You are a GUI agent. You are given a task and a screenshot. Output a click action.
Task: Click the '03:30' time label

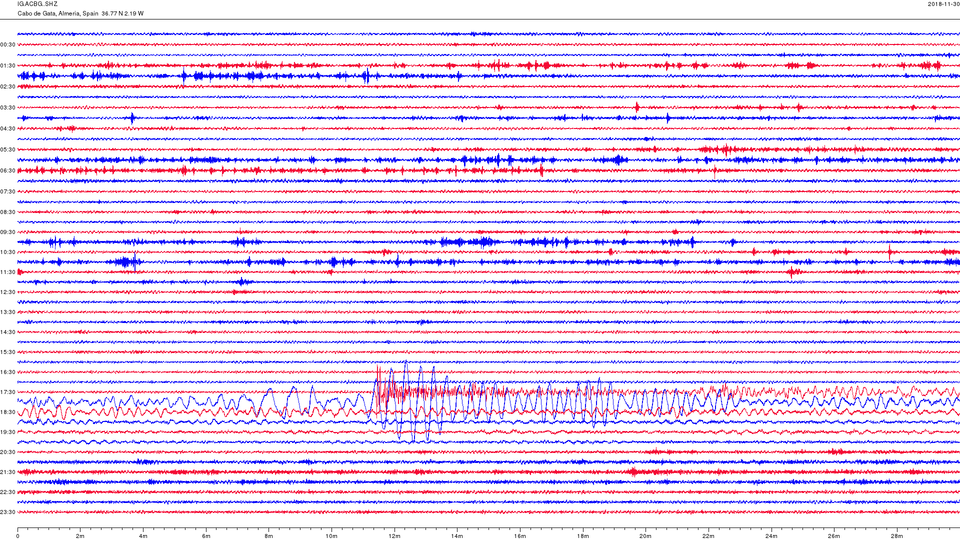pyautogui.click(x=8, y=108)
